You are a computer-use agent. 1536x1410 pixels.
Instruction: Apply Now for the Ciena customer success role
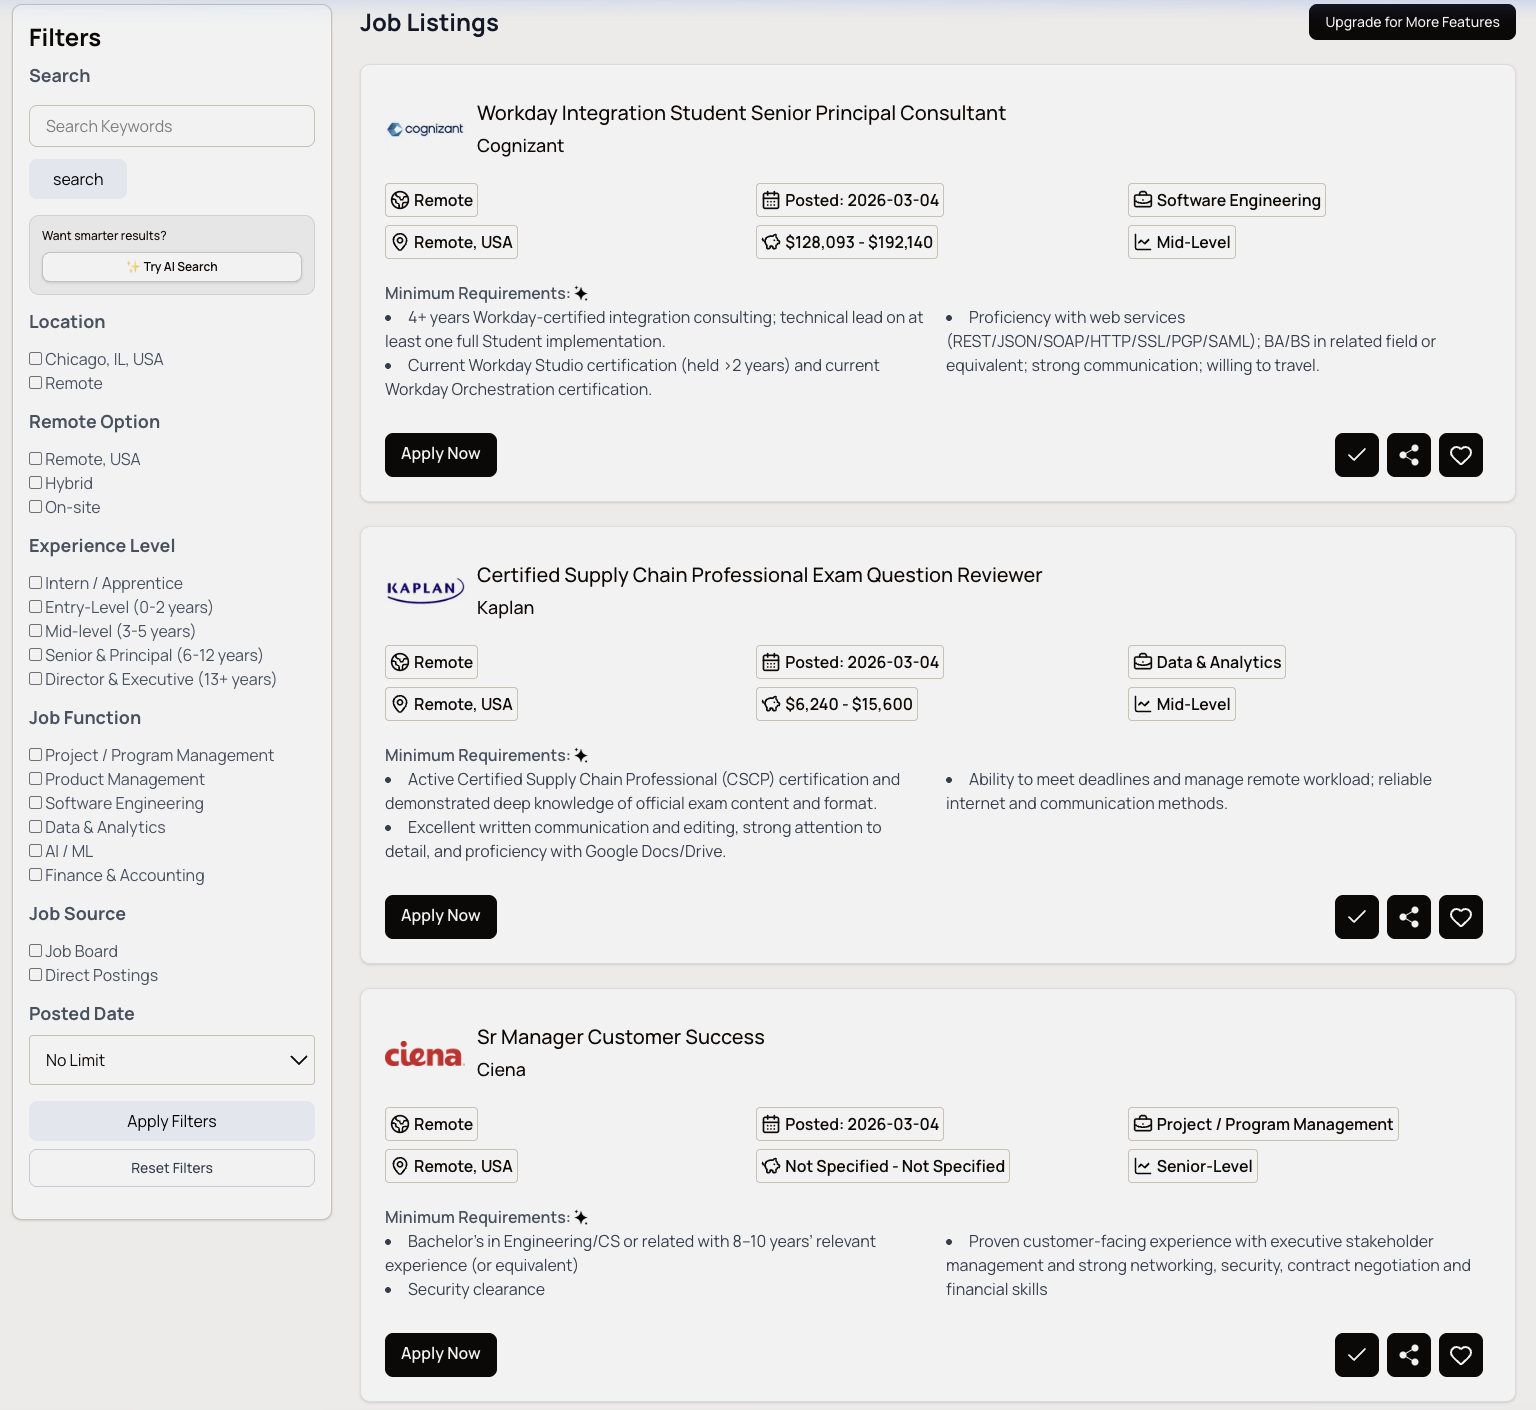pos(440,1354)
